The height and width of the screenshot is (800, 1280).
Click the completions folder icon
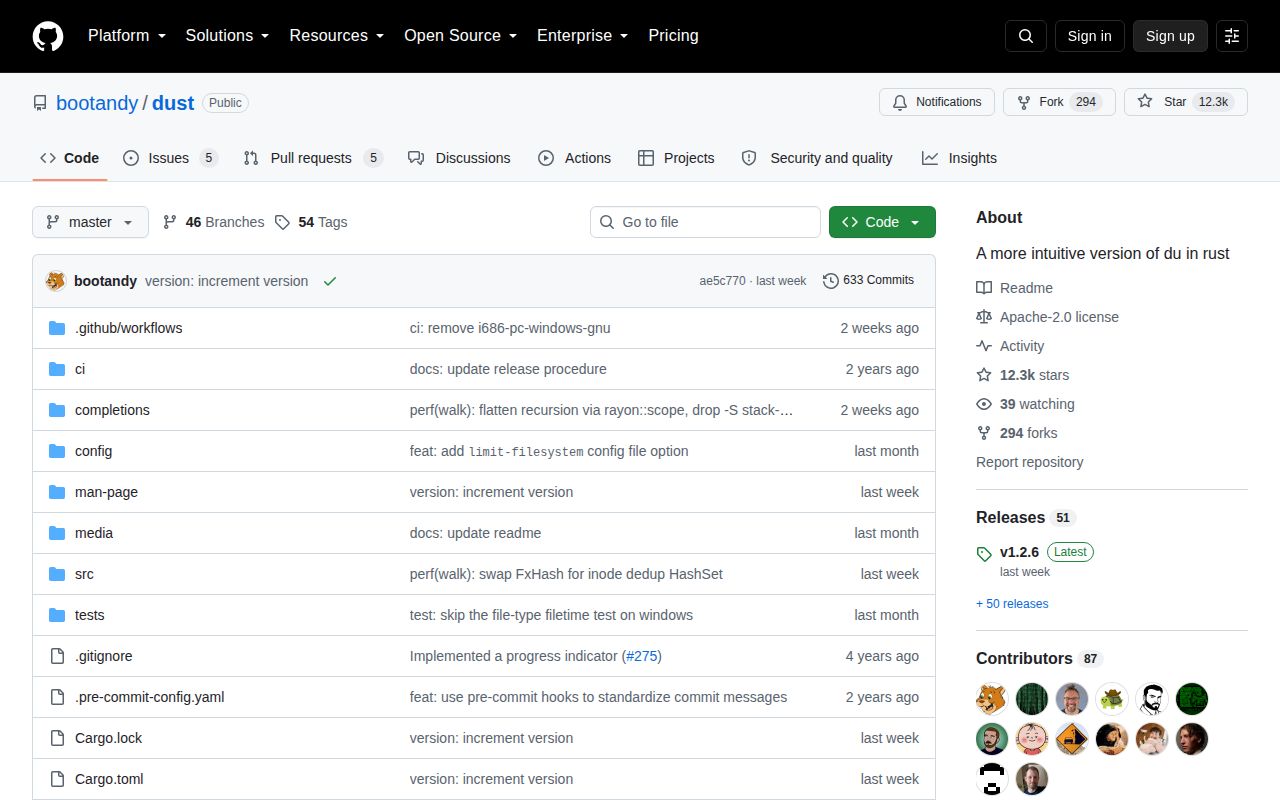[57, 410]
